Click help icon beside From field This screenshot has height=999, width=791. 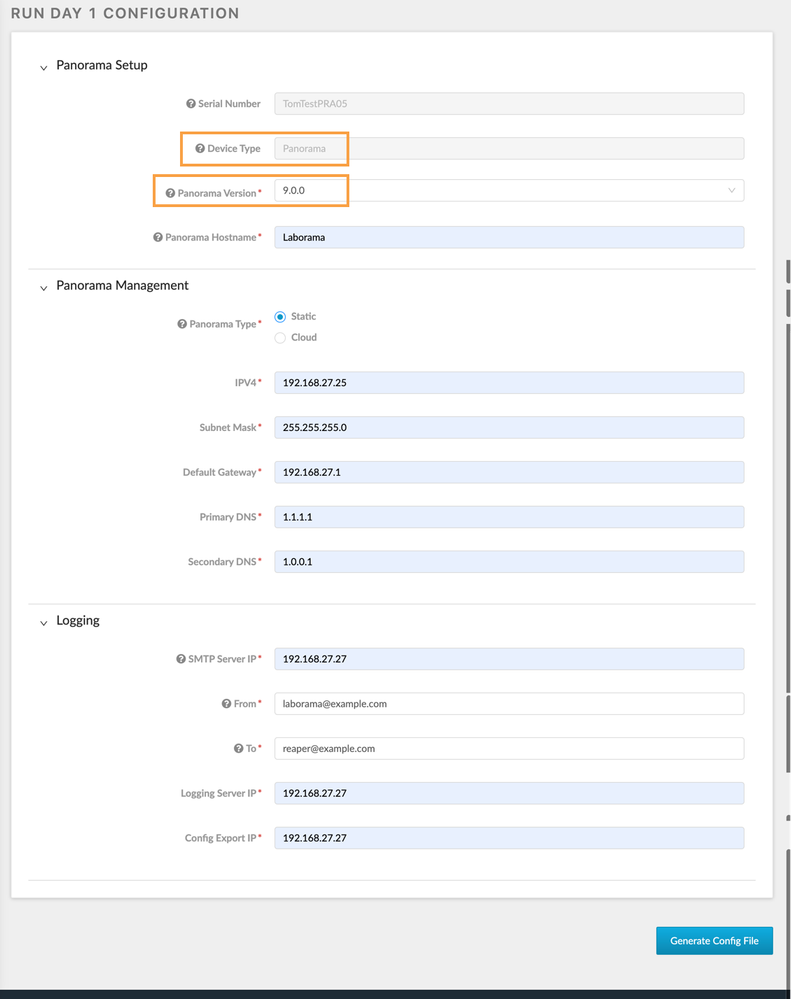226,704
